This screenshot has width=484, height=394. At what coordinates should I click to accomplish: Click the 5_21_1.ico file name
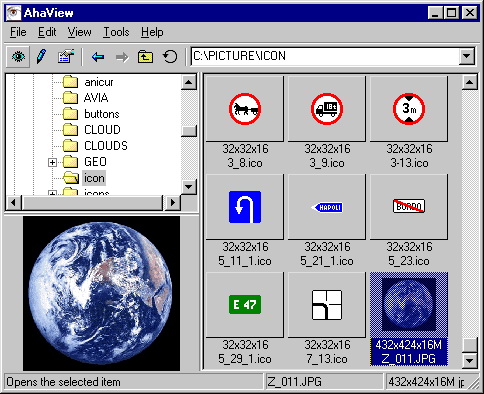[327, 261]
